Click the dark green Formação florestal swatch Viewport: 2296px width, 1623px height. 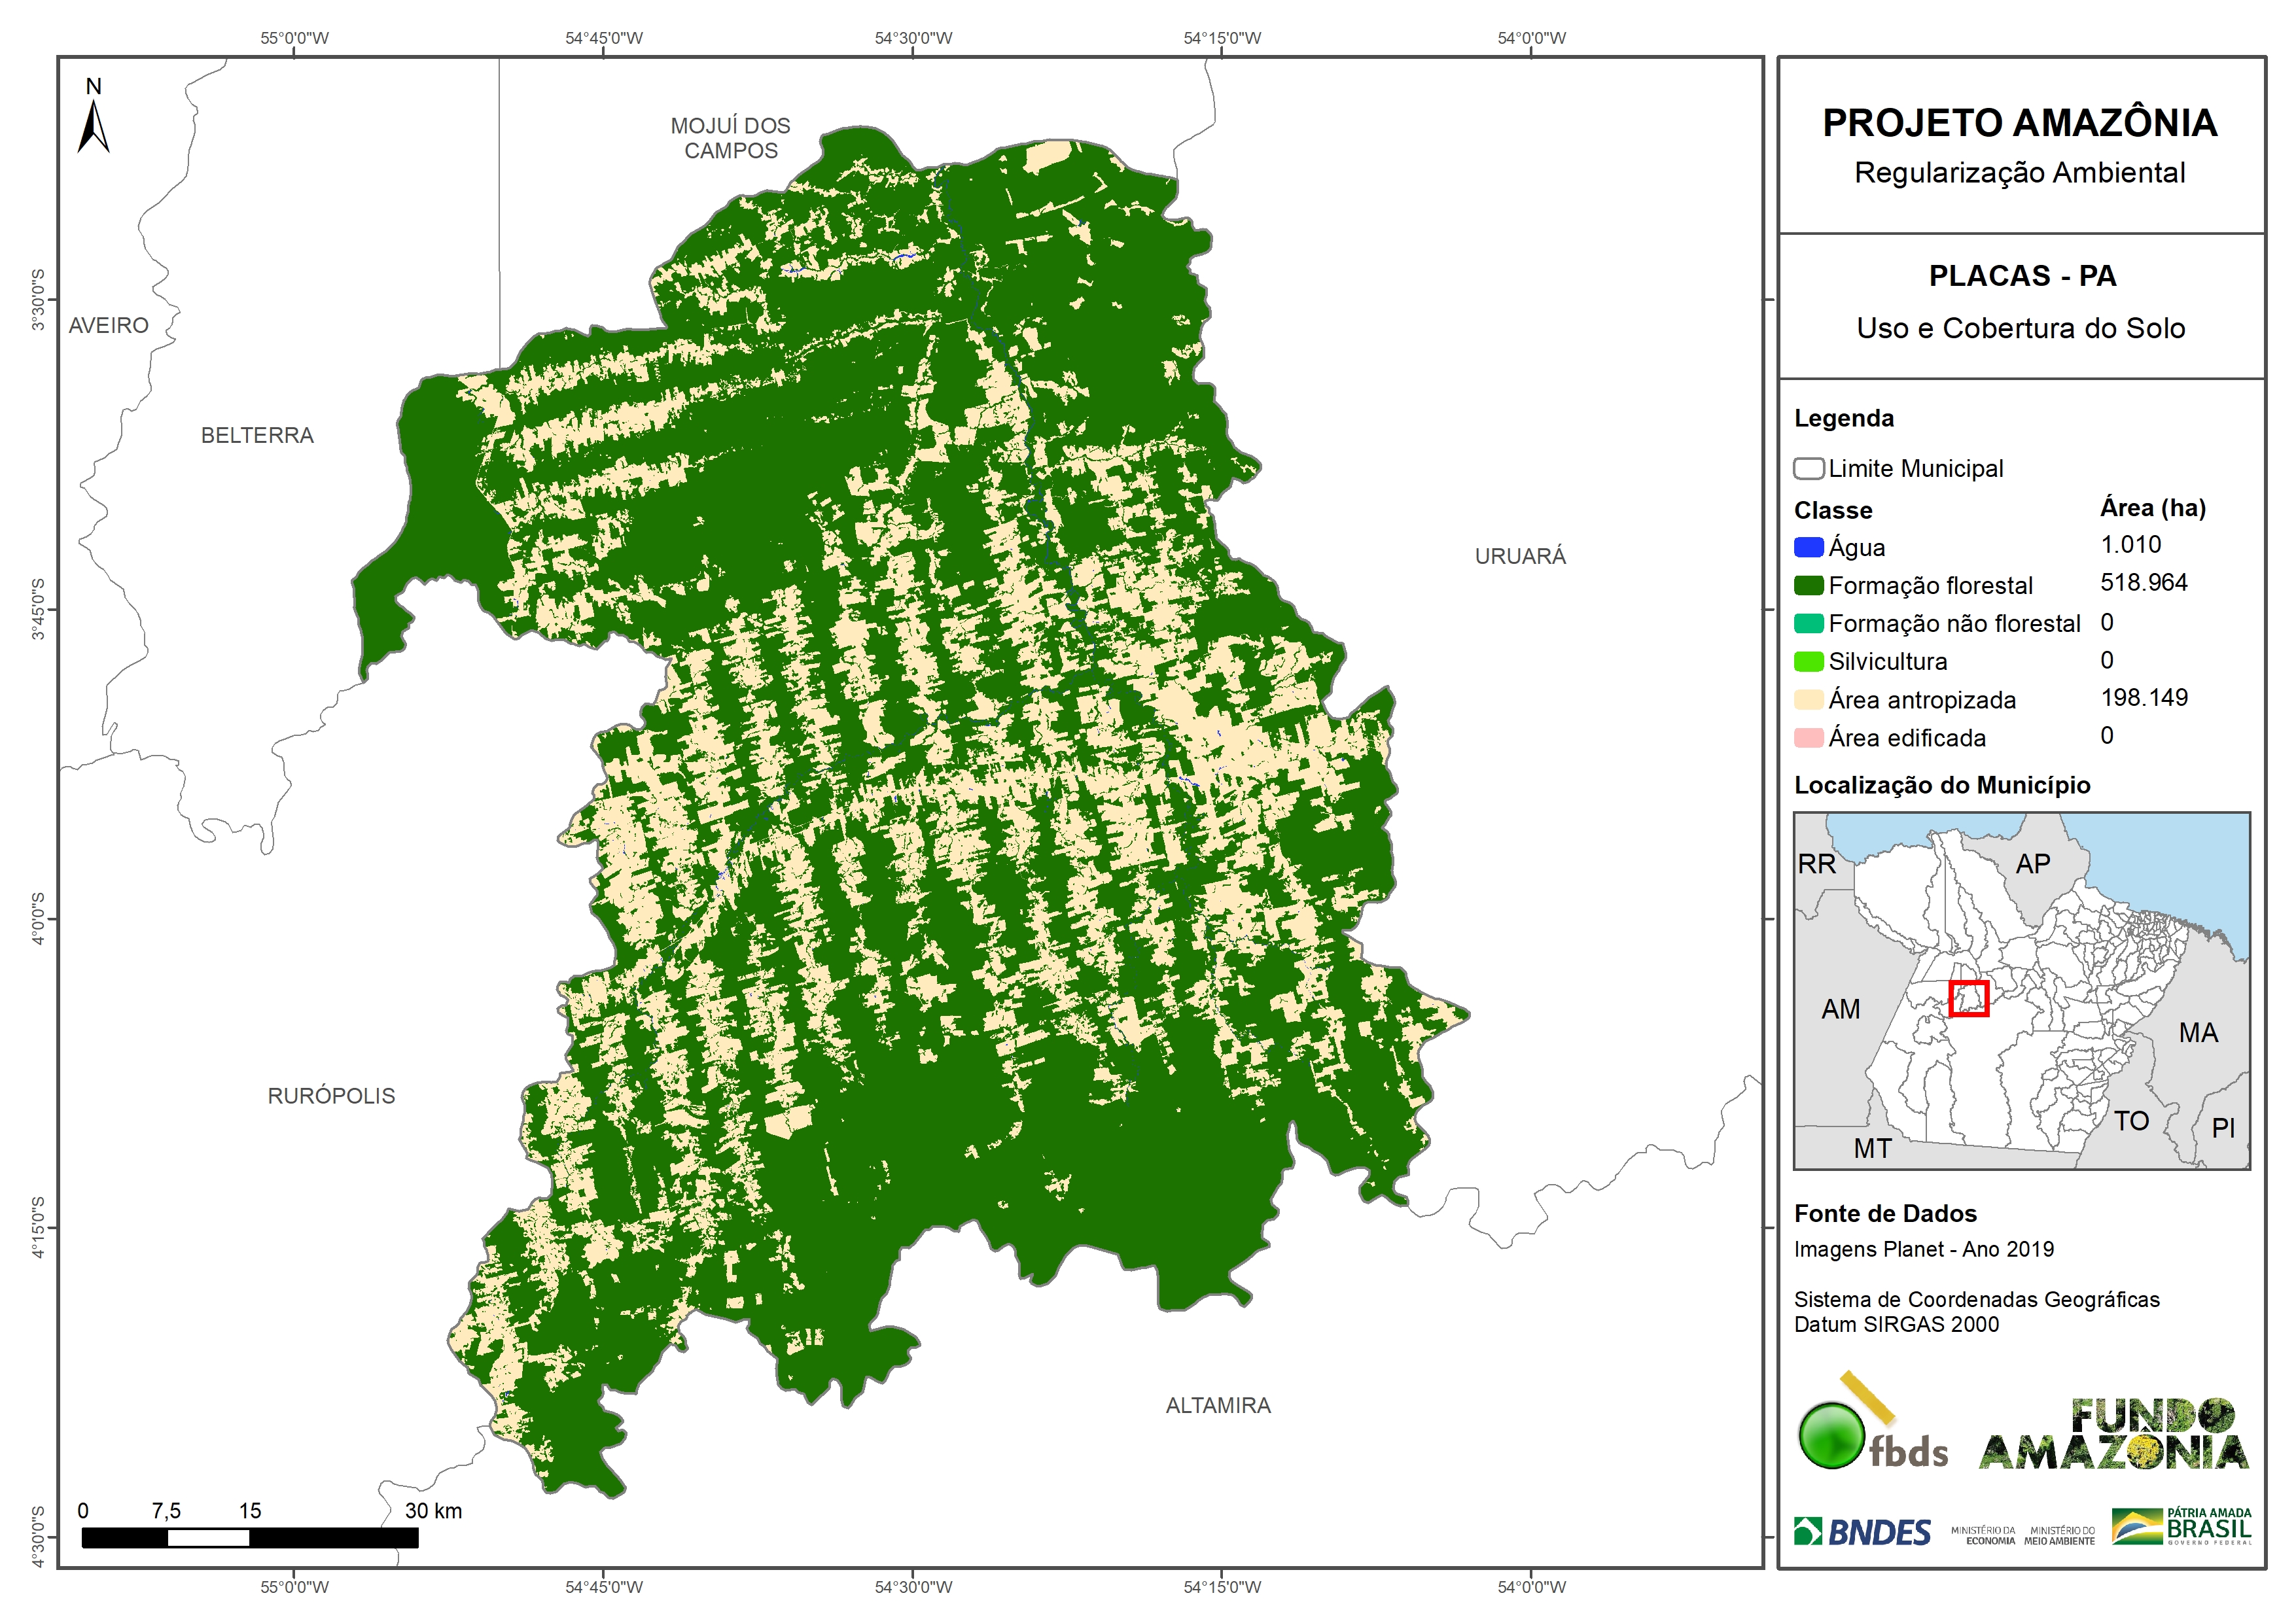(1808, 585)
